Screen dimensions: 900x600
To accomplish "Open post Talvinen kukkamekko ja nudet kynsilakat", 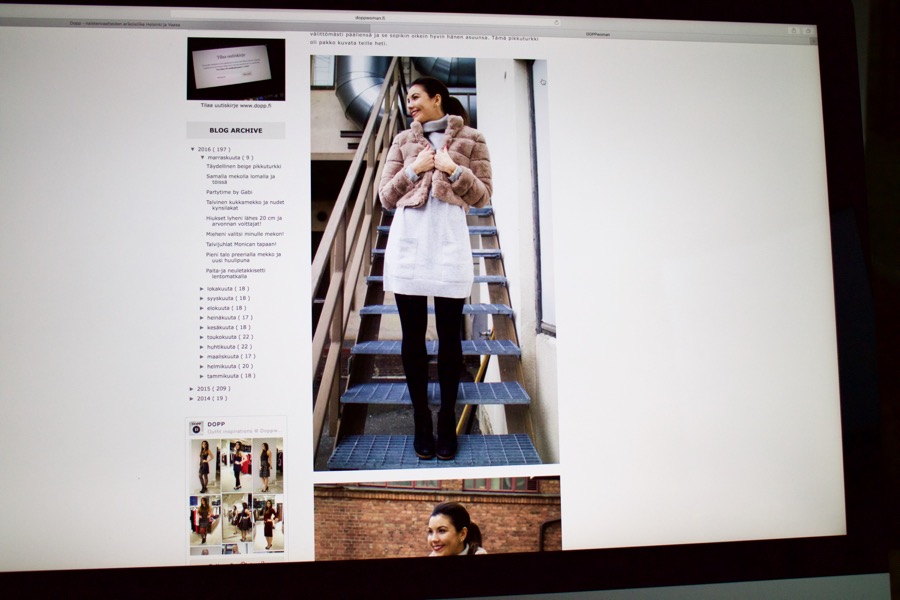I will 245,205.
